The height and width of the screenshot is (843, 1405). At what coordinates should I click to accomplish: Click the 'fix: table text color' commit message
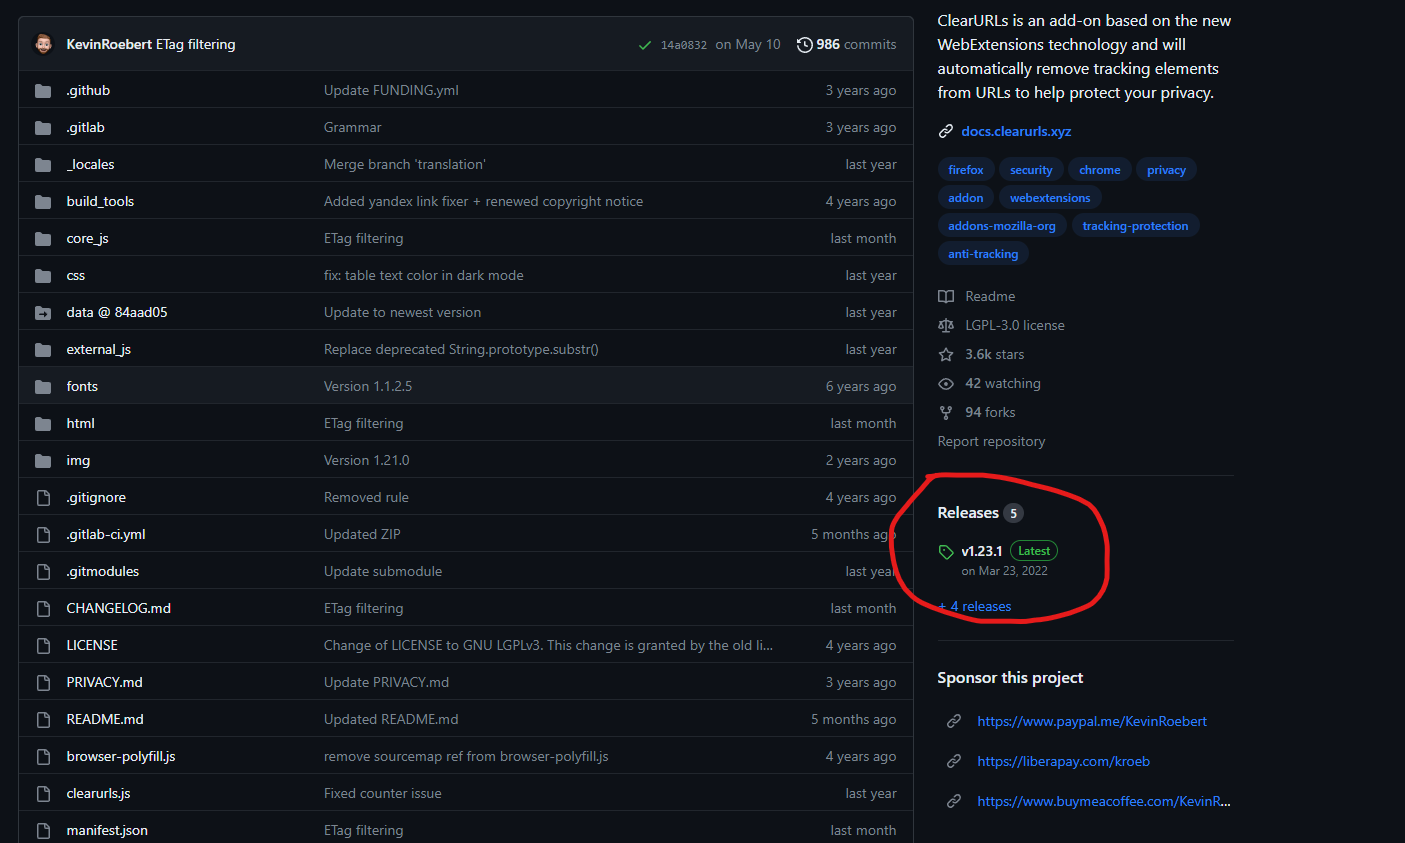pos(424,276)
